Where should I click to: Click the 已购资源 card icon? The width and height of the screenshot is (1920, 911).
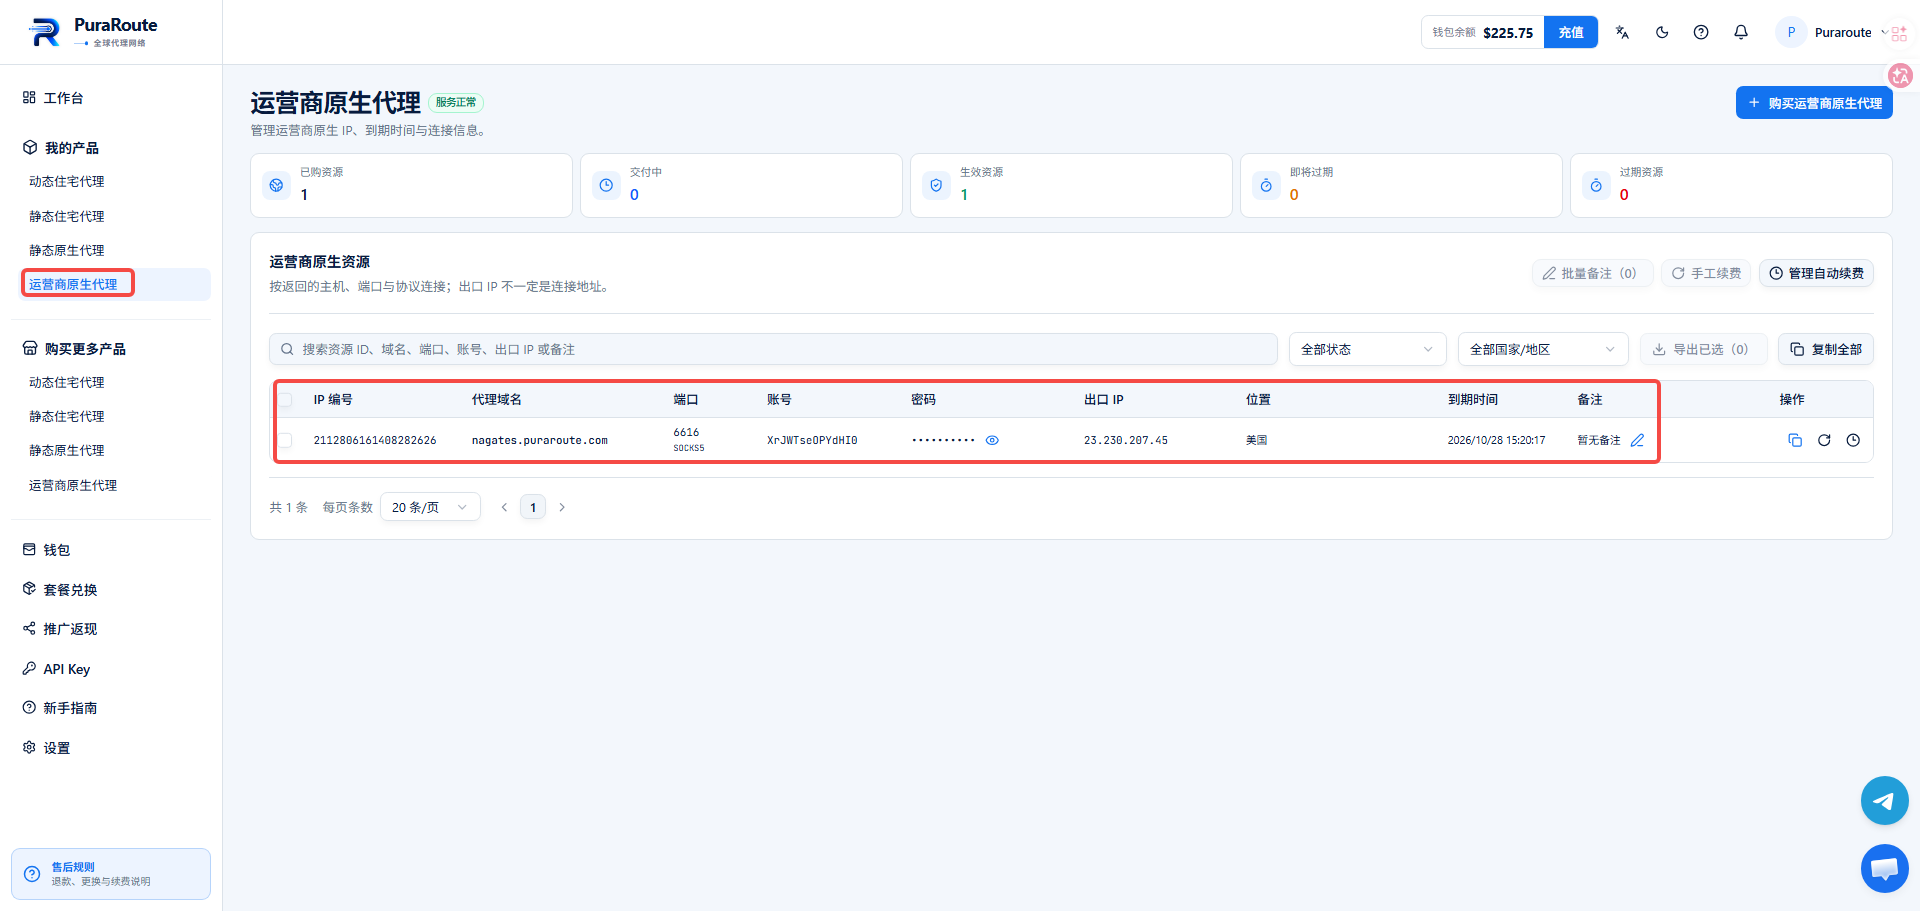[276, 185]
